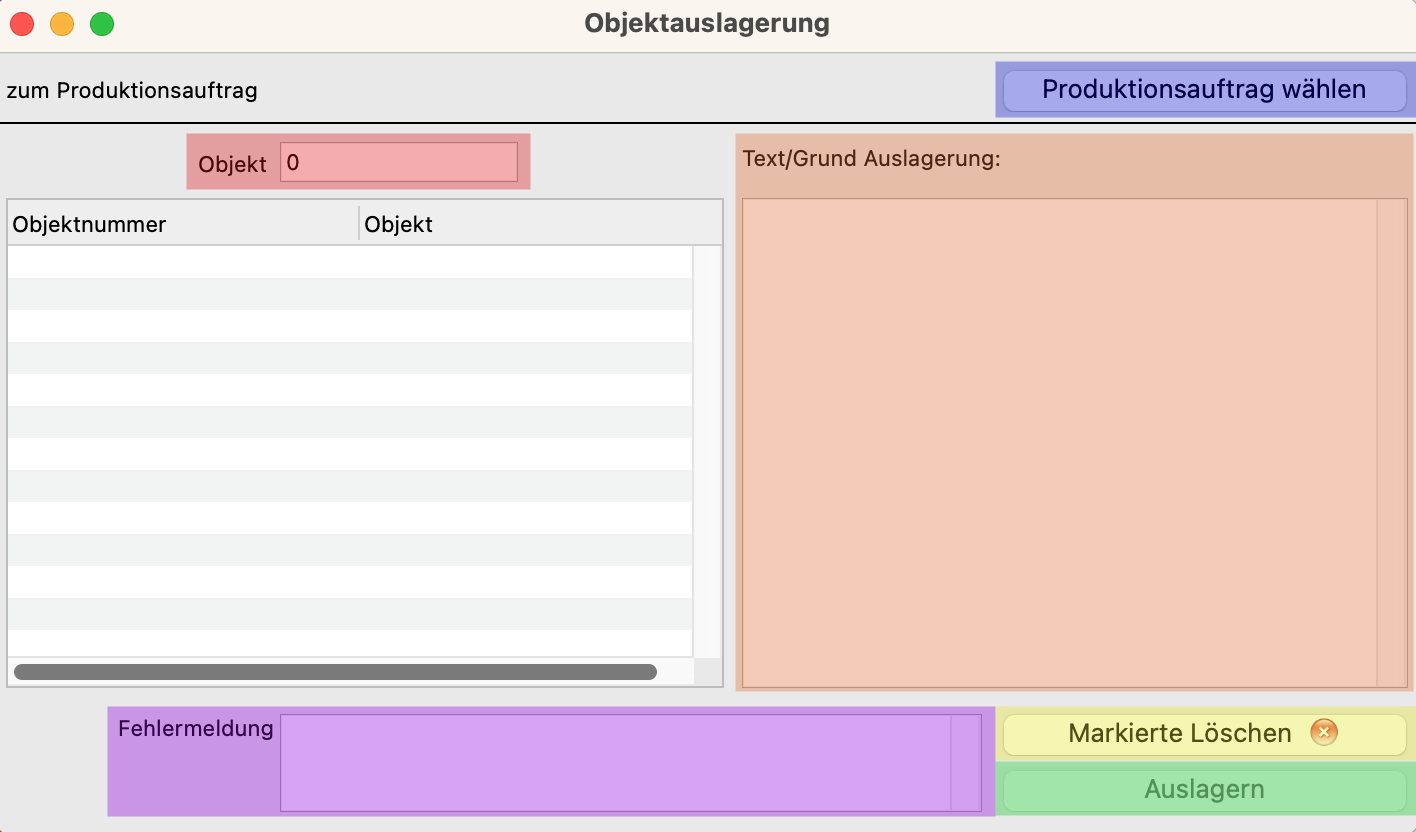
Task: Click the scrollbar of the Text/Grund Auslagerung area
Action: [x=1391, y=442]
